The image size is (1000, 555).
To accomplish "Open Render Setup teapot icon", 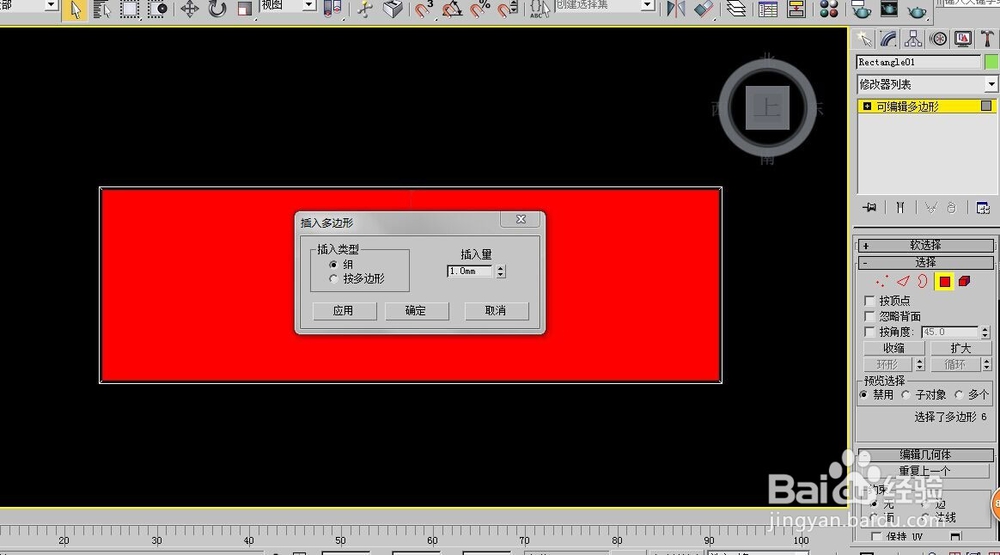I will 861,10.
